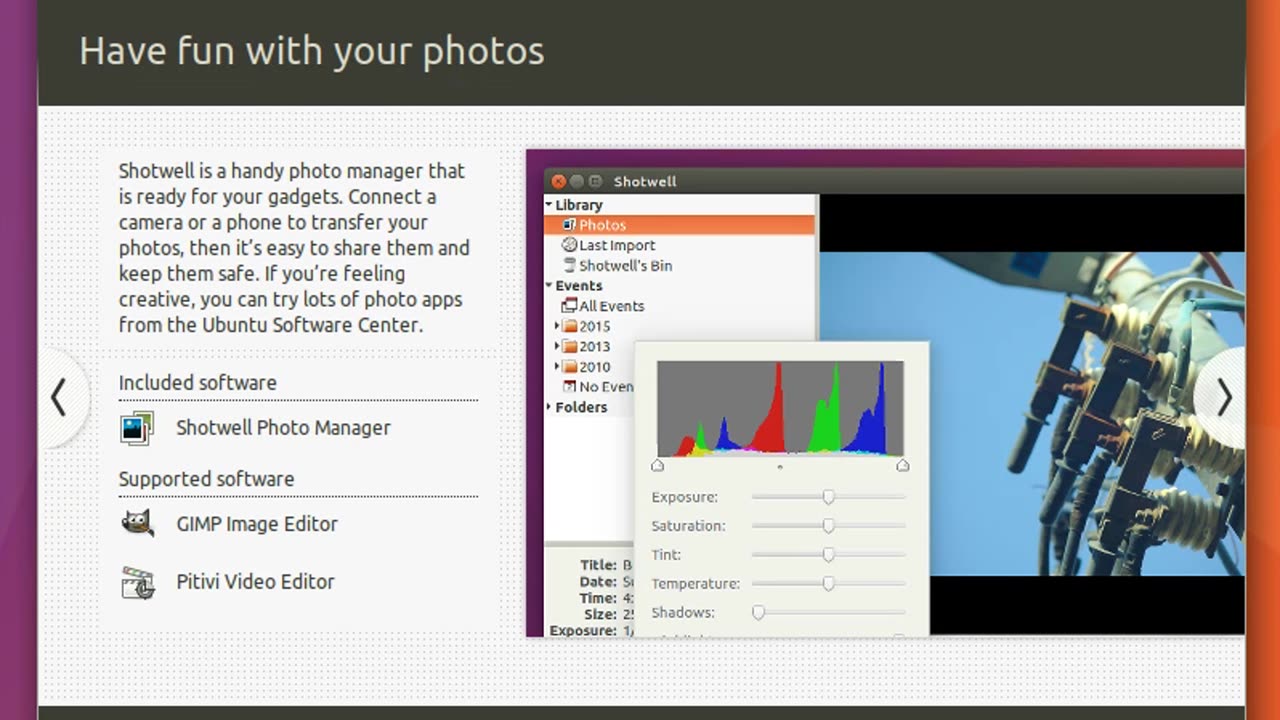Click the 2015 folder icon
Viewport: 1280px width, 720px height.
coord(570,326)
